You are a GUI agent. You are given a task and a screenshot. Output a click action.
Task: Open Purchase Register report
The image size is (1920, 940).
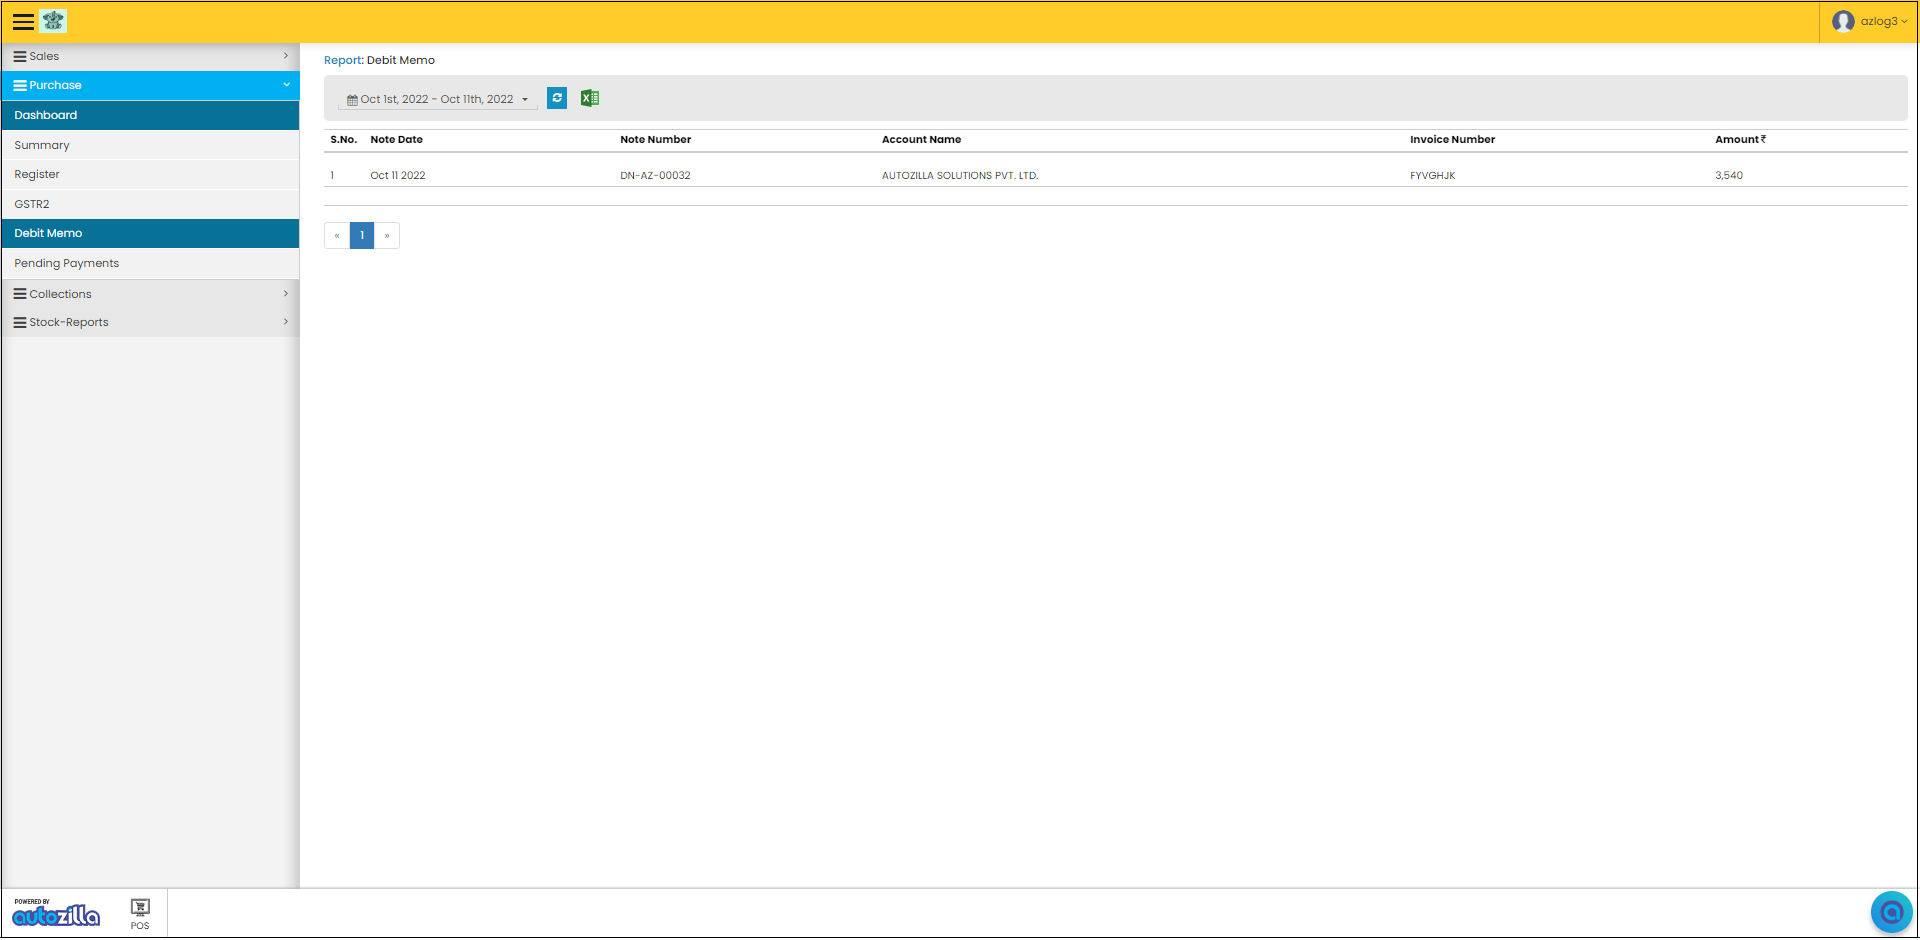(150, 174)
